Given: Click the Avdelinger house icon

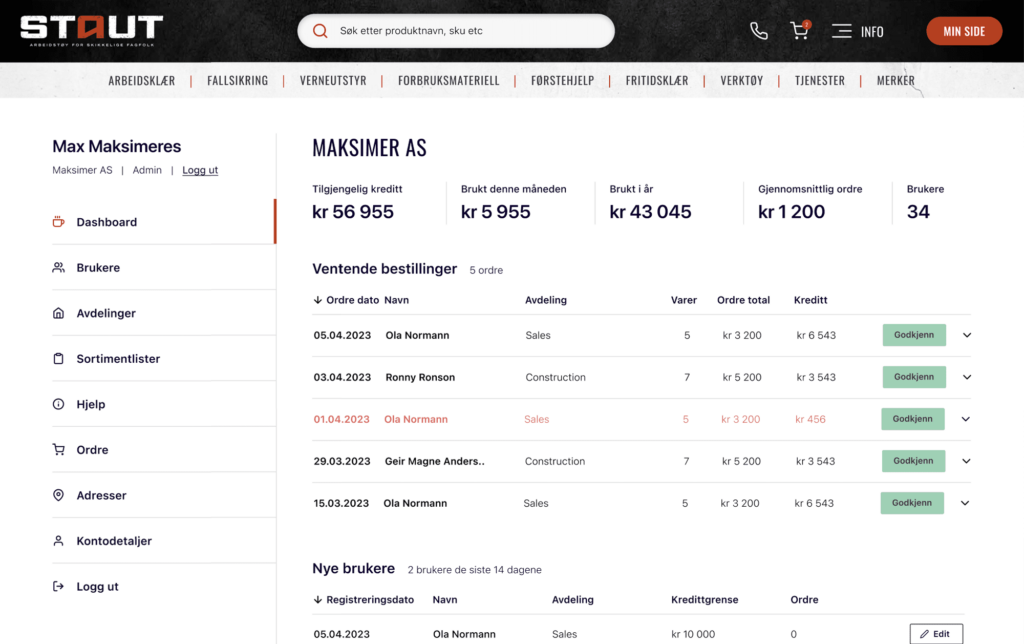Looking at the screenshot, I should [58, 313].
